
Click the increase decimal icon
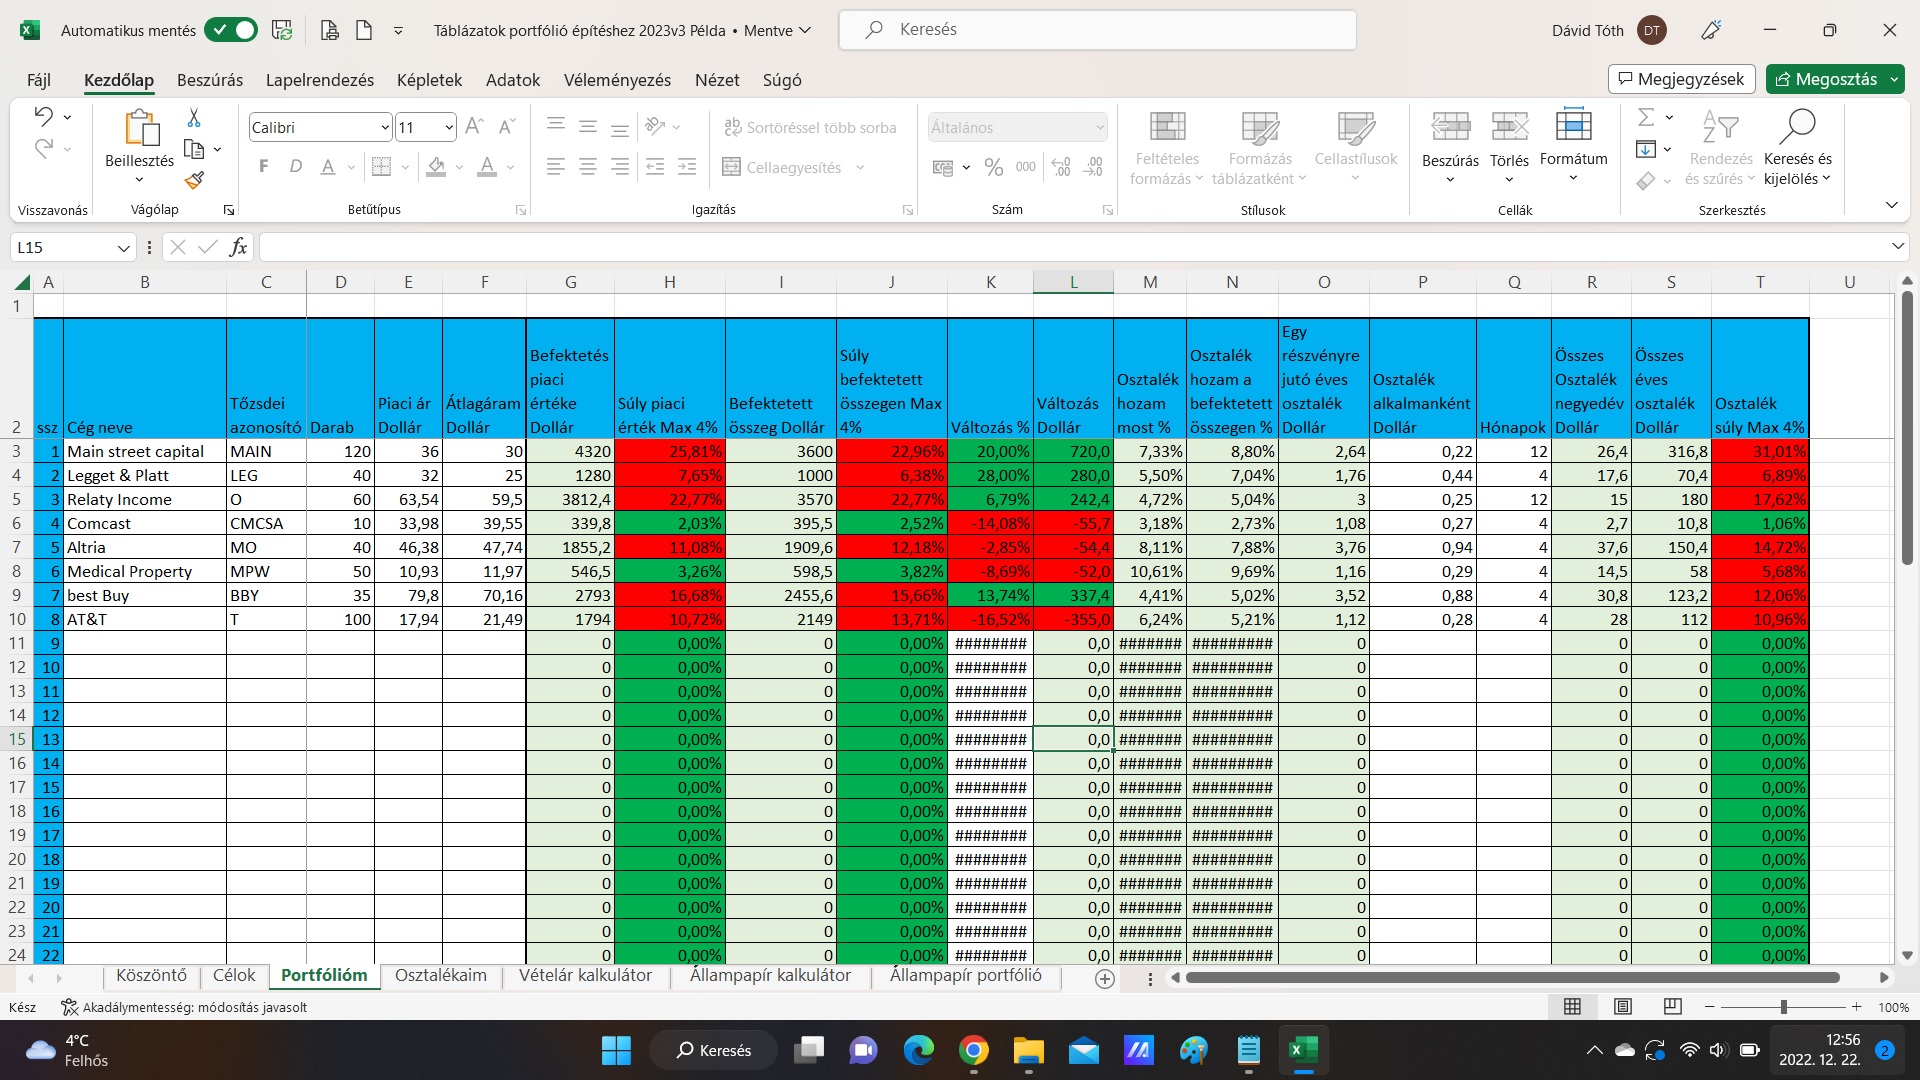(1061, 167)
